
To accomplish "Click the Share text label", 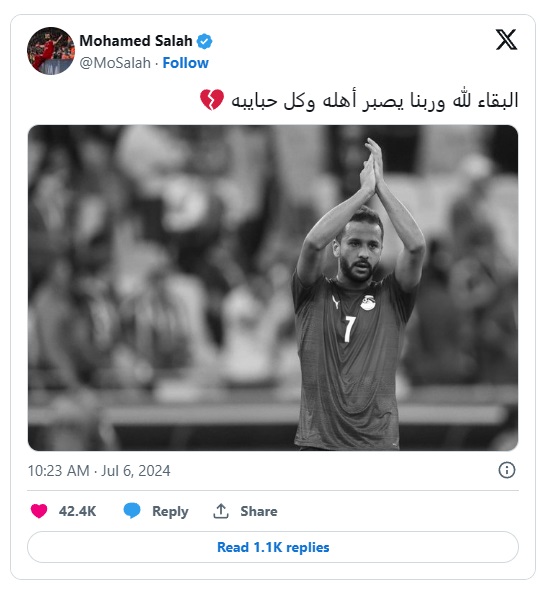I will (x=259, y=511).
